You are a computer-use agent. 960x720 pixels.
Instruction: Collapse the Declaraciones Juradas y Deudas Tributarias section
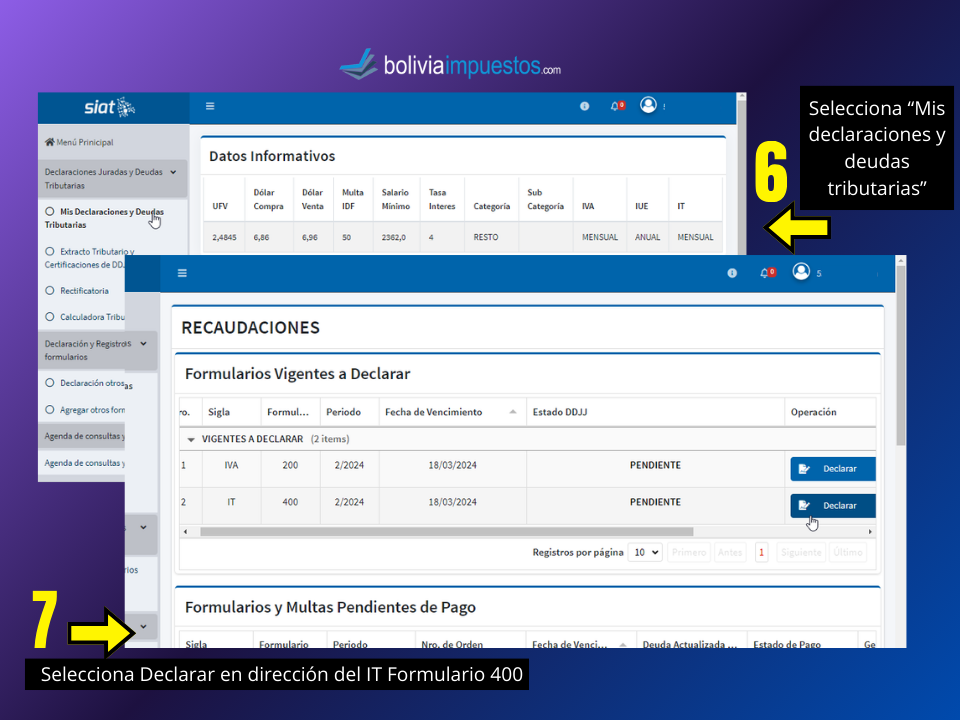coord(173,172)
